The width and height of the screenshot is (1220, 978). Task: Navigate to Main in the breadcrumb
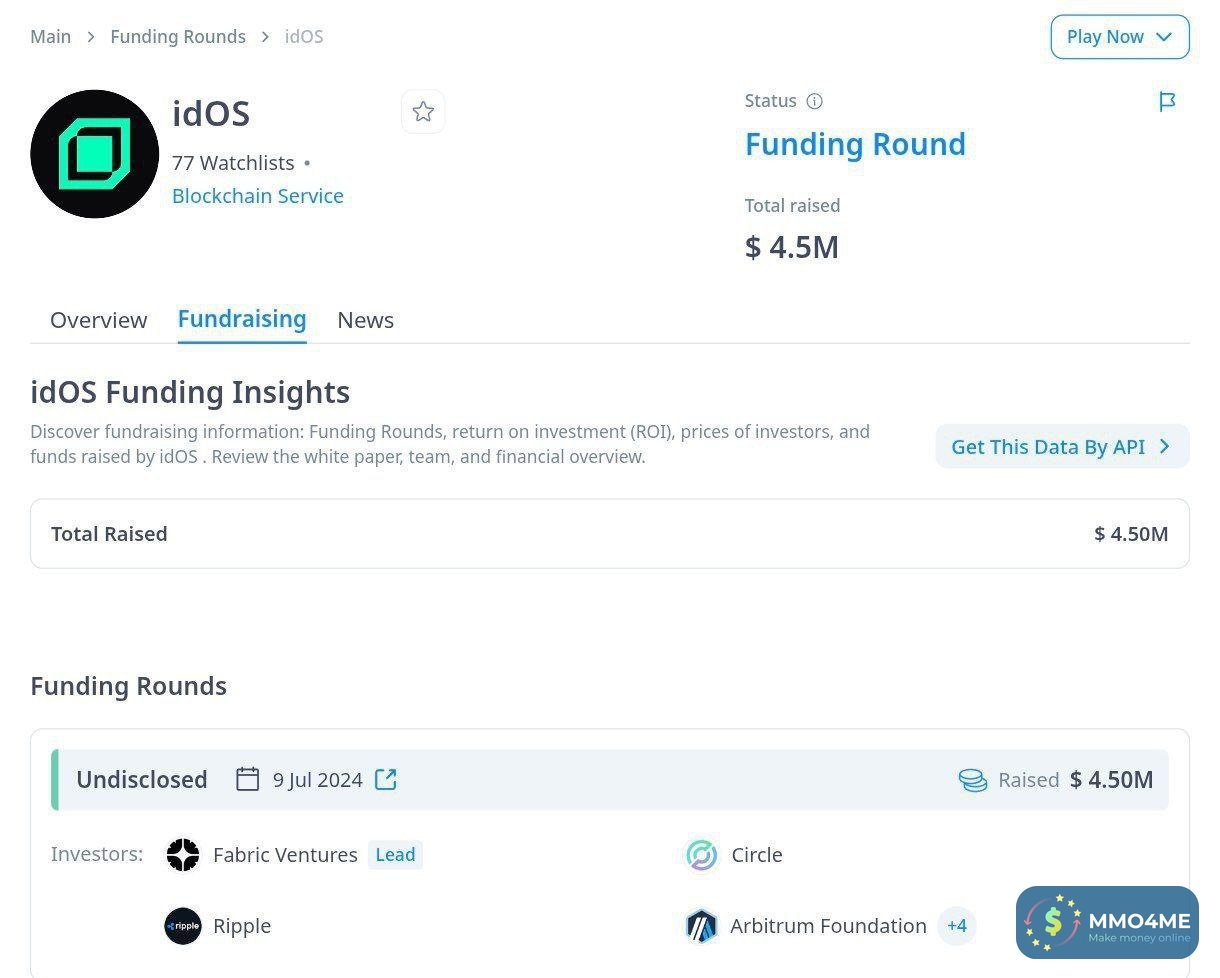pyautogui.click(x=50, y=37)
